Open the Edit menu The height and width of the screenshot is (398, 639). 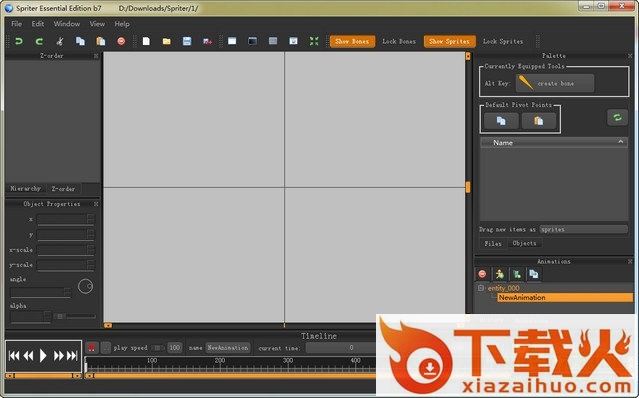click(x=38, y=24)
